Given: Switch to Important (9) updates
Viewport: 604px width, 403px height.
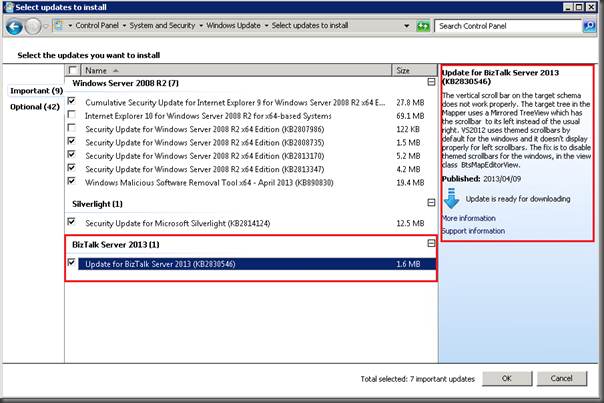Looking at the screenshot, I should [x=36, y=91].
